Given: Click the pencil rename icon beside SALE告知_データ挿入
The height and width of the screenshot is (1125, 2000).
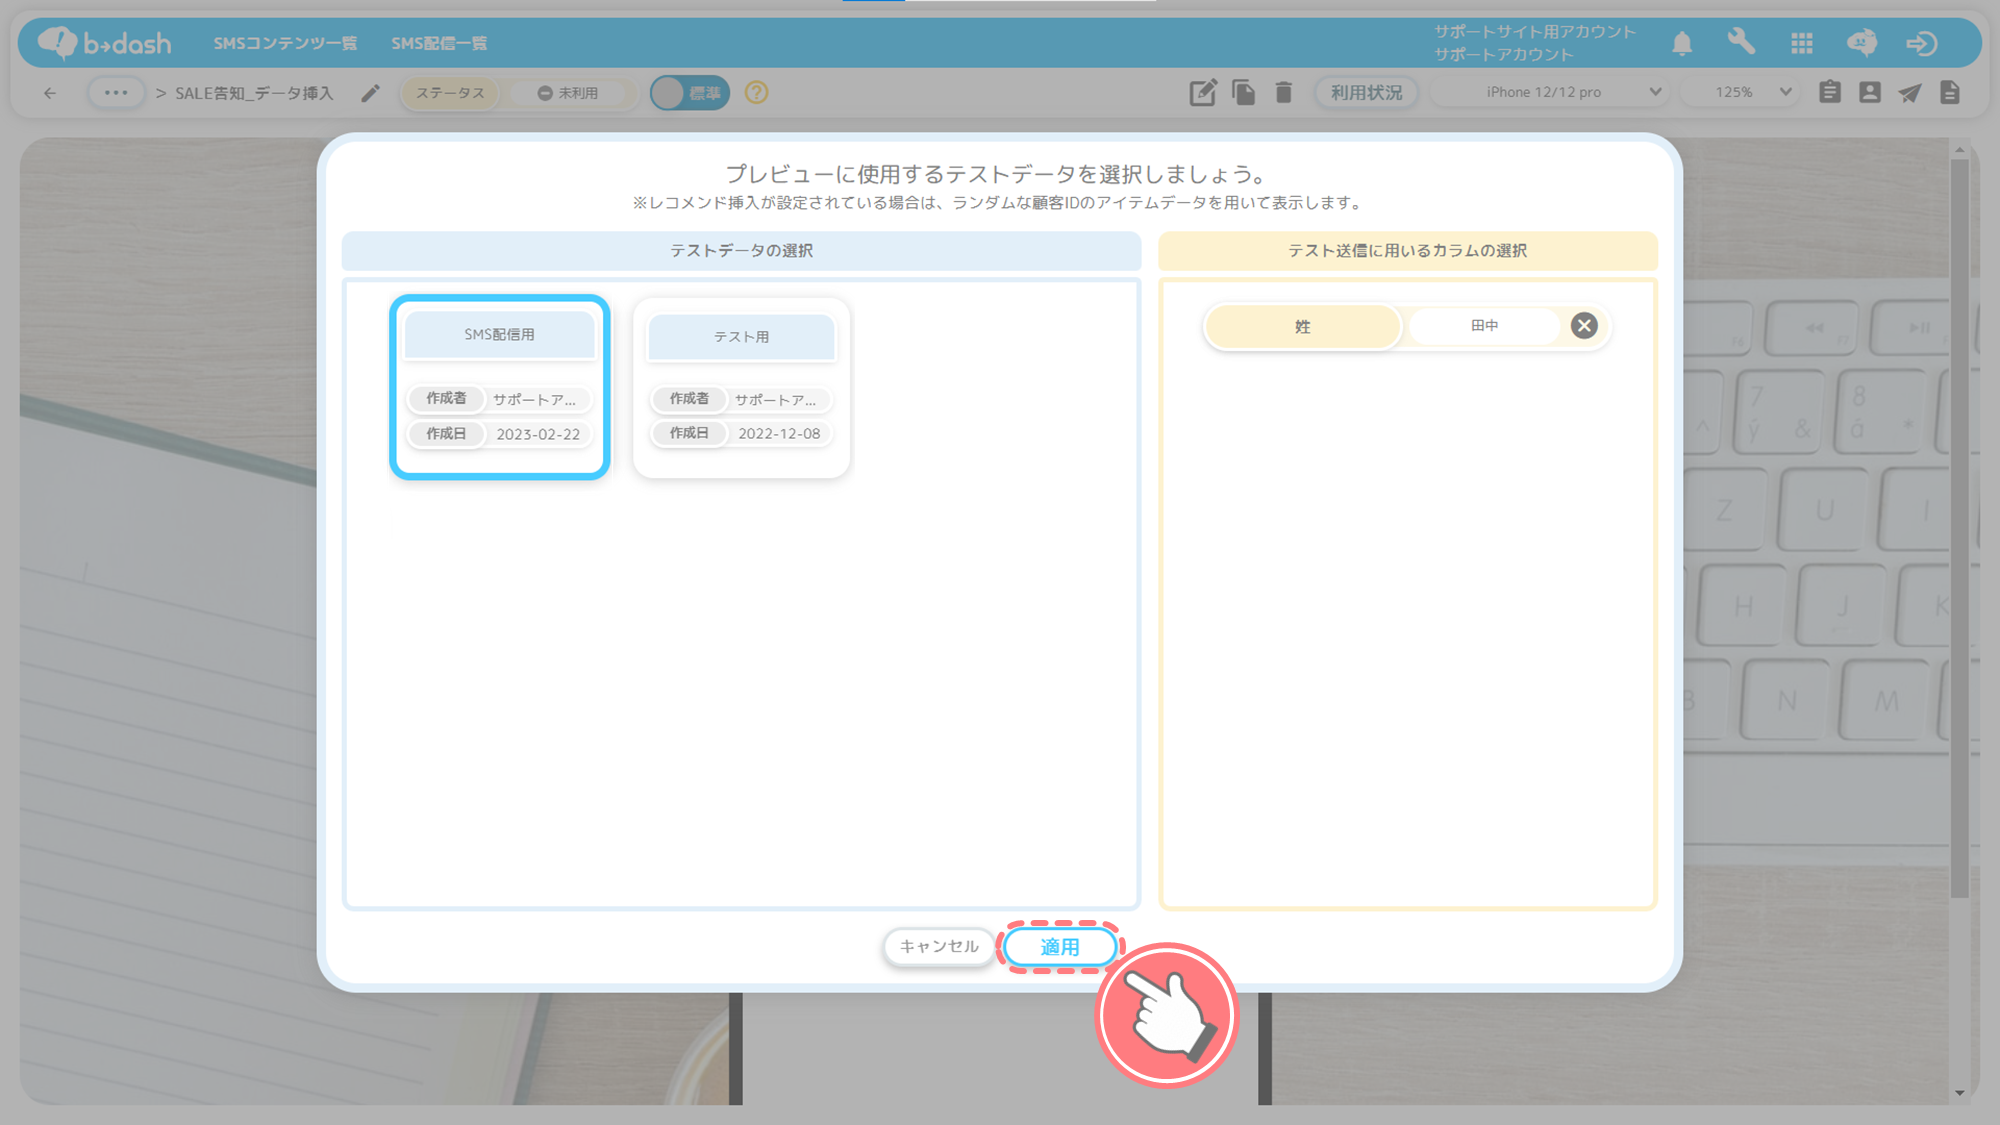Looking at the screenshot, I should click(370, 93).
